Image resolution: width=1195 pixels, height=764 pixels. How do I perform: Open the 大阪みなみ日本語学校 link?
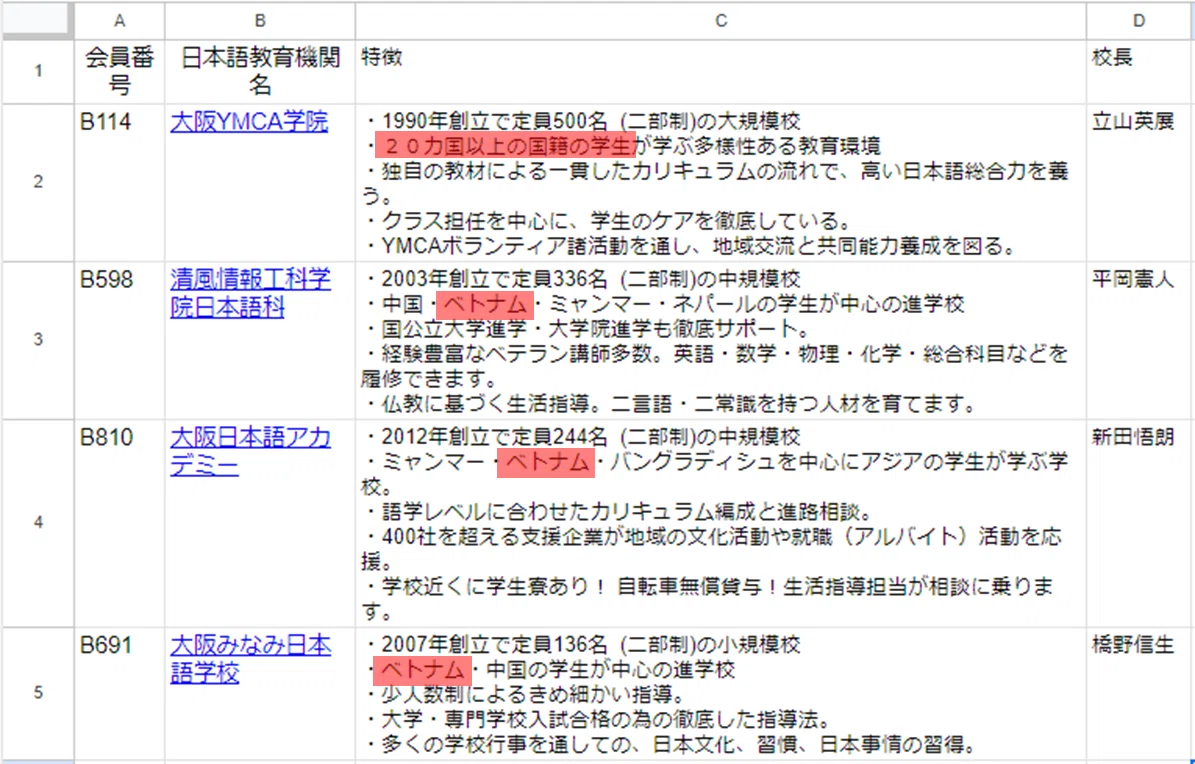pos(250,659)
